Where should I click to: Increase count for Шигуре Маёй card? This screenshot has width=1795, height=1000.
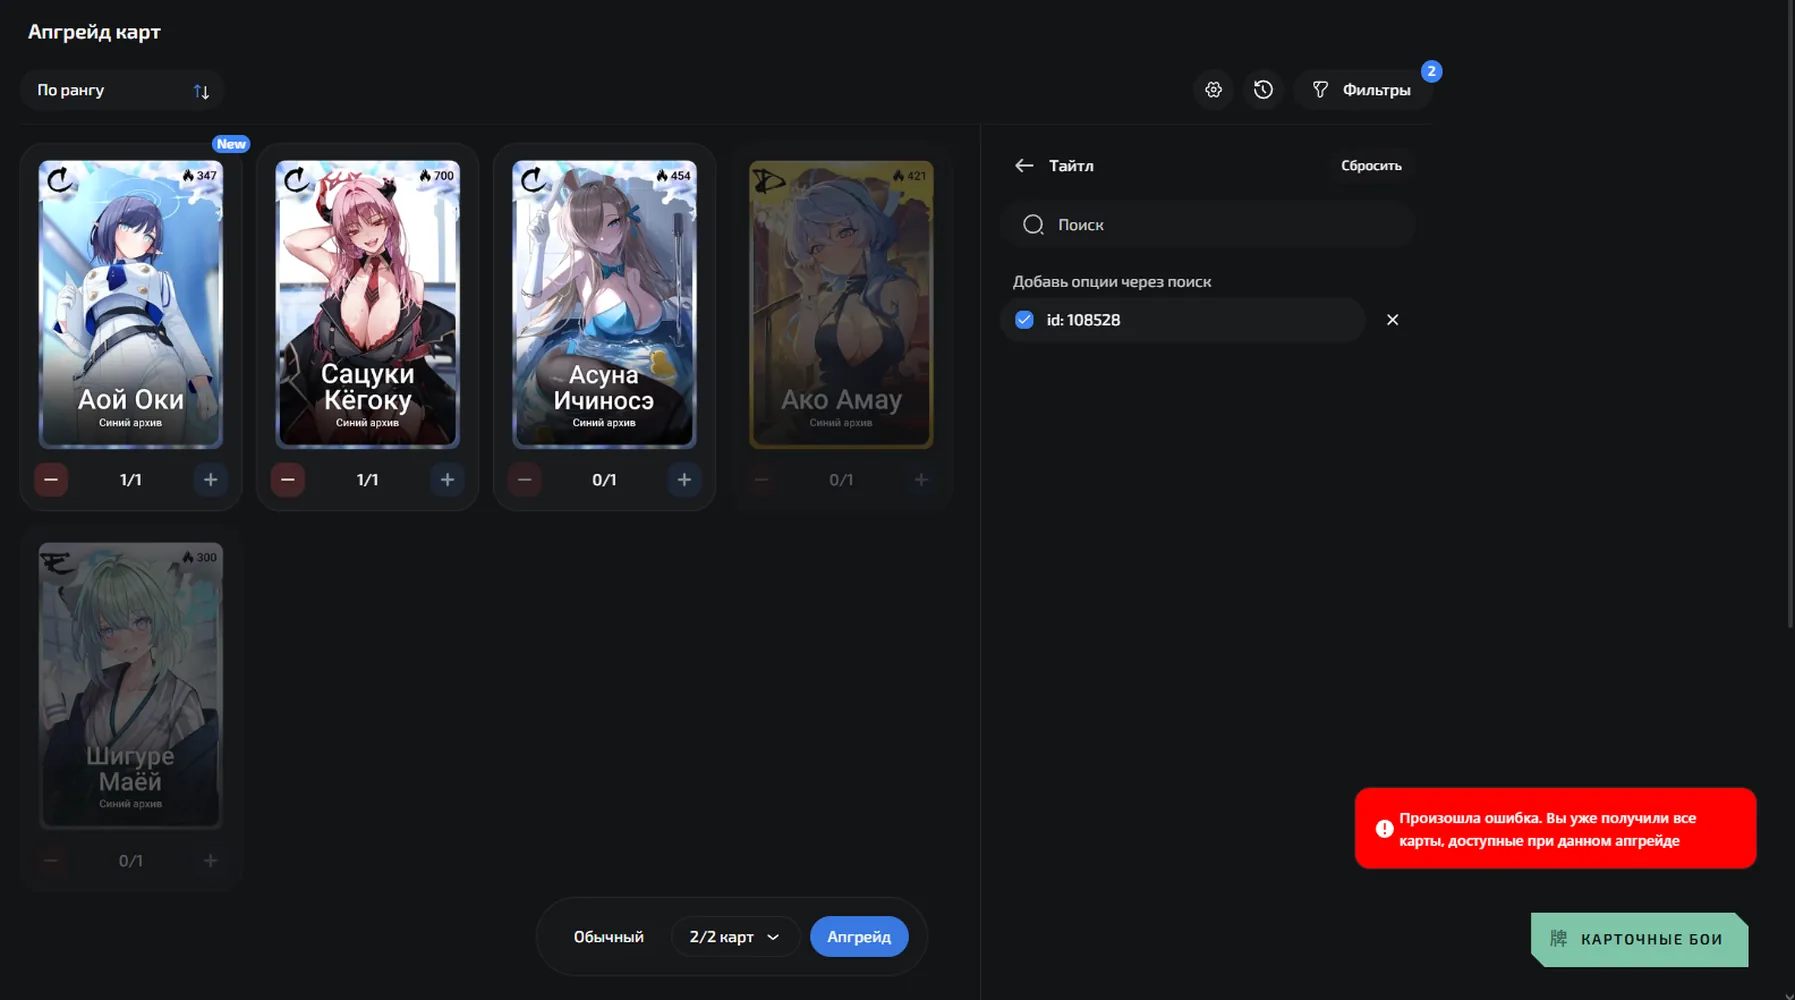210,861
